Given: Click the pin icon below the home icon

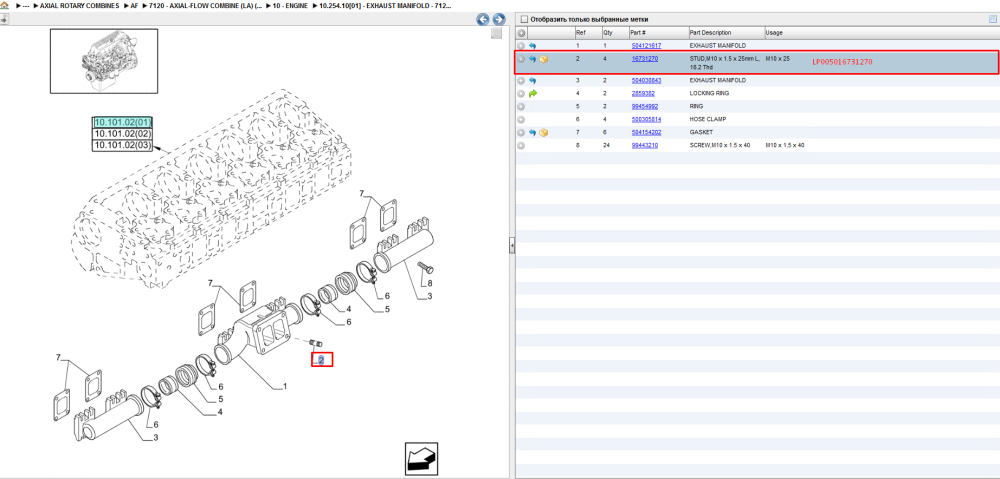Looking at the screenshot, I should click(4, 19).
